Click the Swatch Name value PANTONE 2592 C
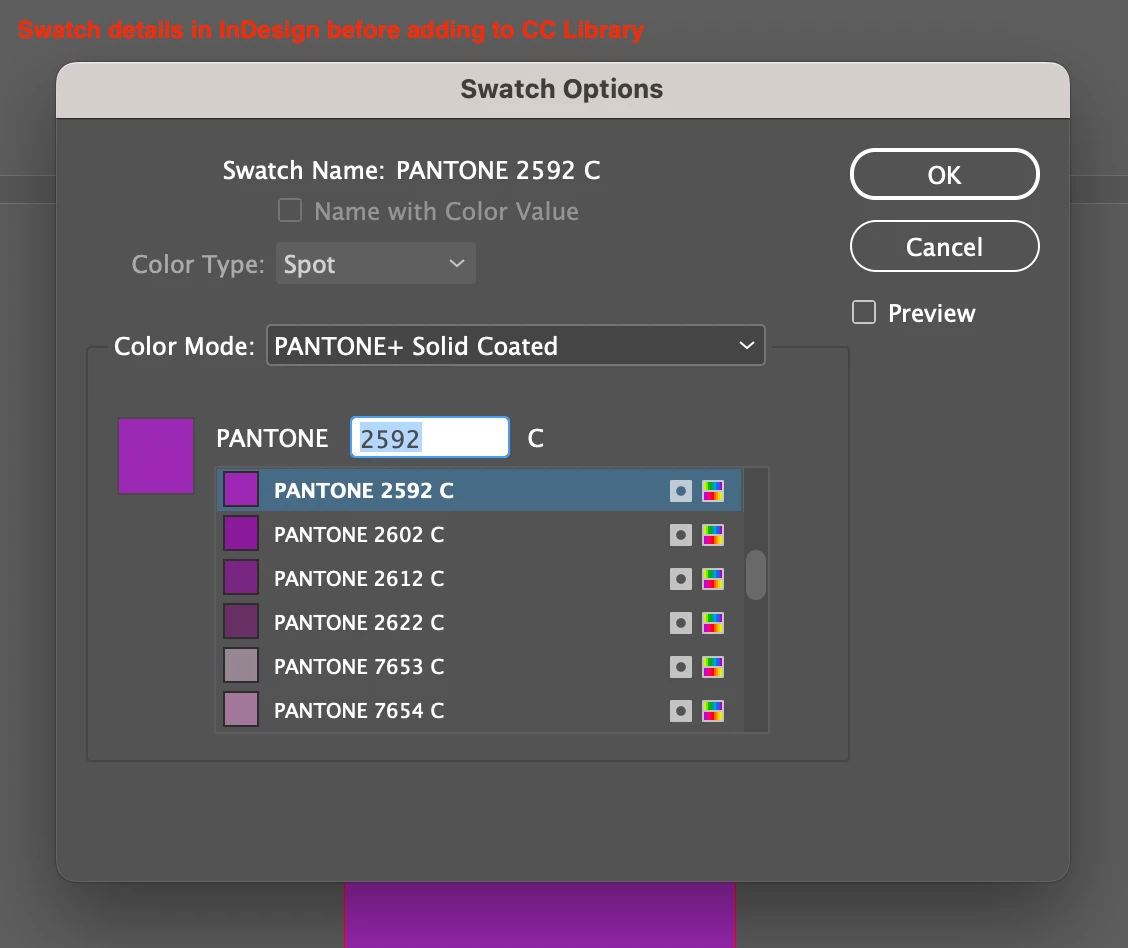 [498, 170]
